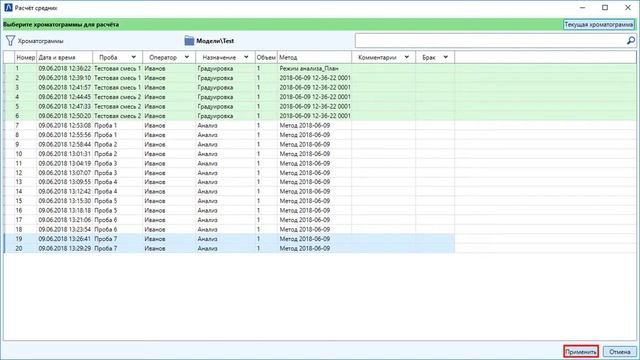The image size is (640, 360).
Task: Open the Оператор column filter dropdown
Action: [187, 57]
